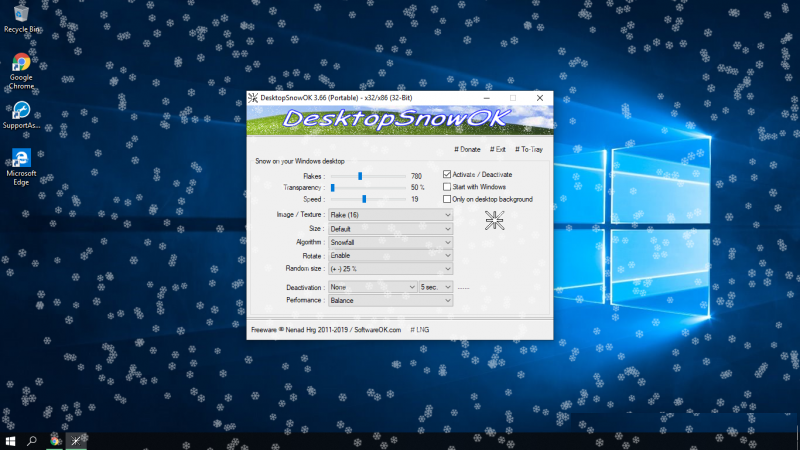Click the snowflake preview image
The image size is (800, 450).
pos(492,221)
